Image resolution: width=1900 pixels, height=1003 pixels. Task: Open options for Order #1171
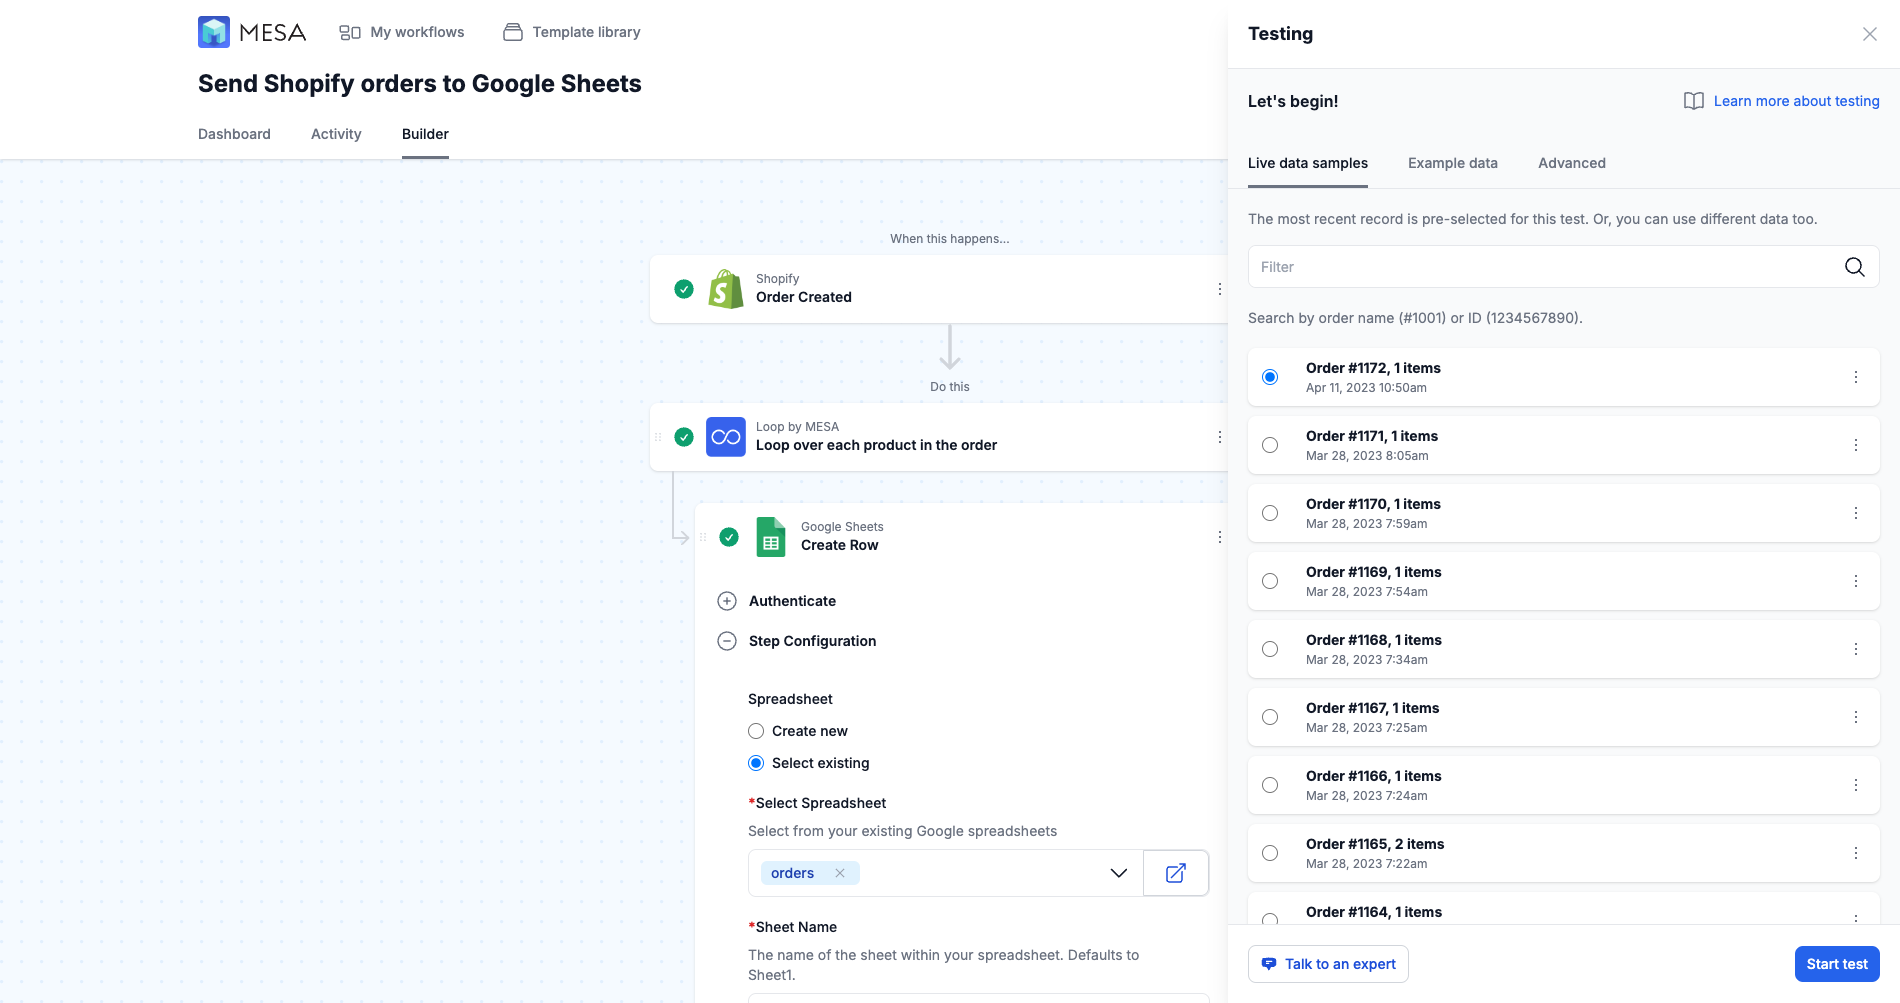pyautogui.click(x=1856, y=445)
